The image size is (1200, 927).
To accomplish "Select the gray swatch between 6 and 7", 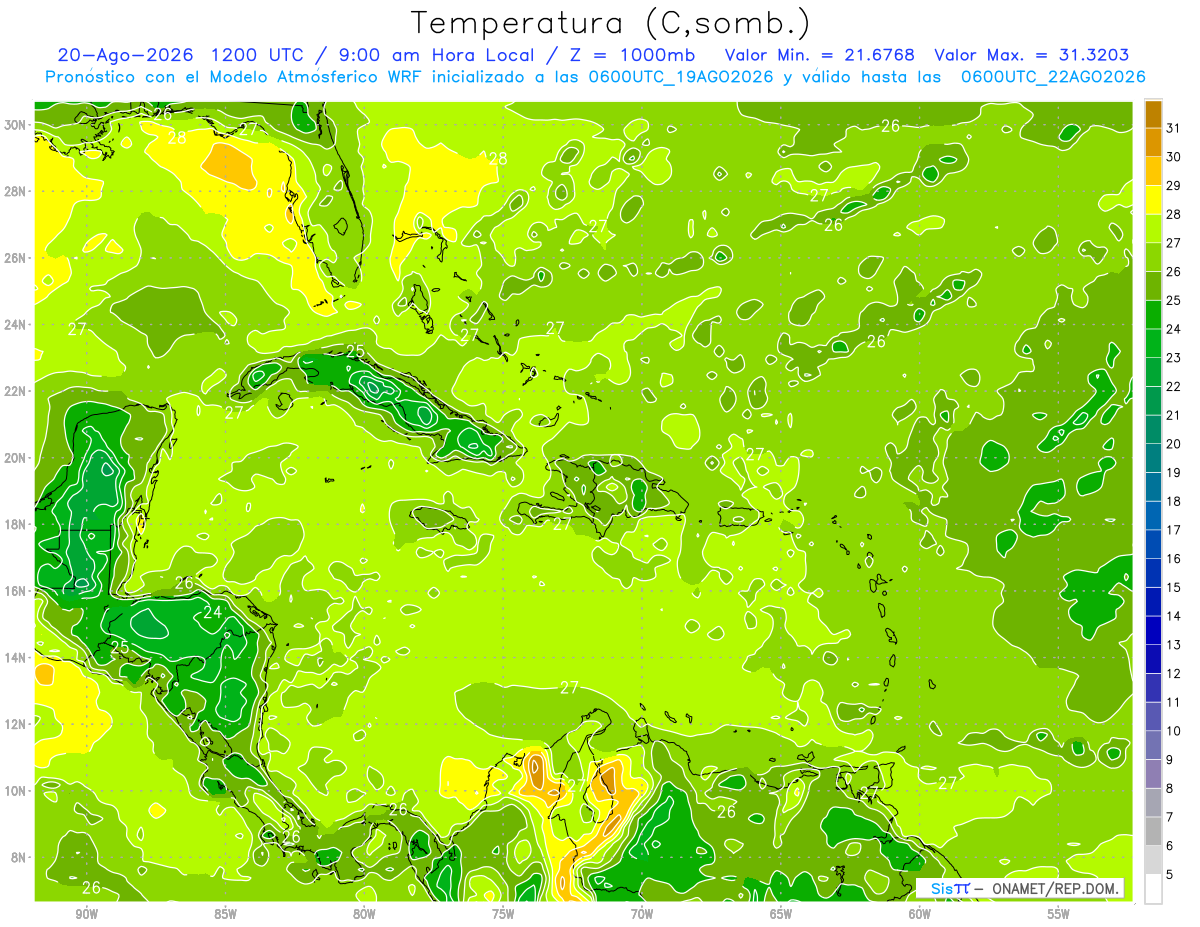I will pos(1153,832).
